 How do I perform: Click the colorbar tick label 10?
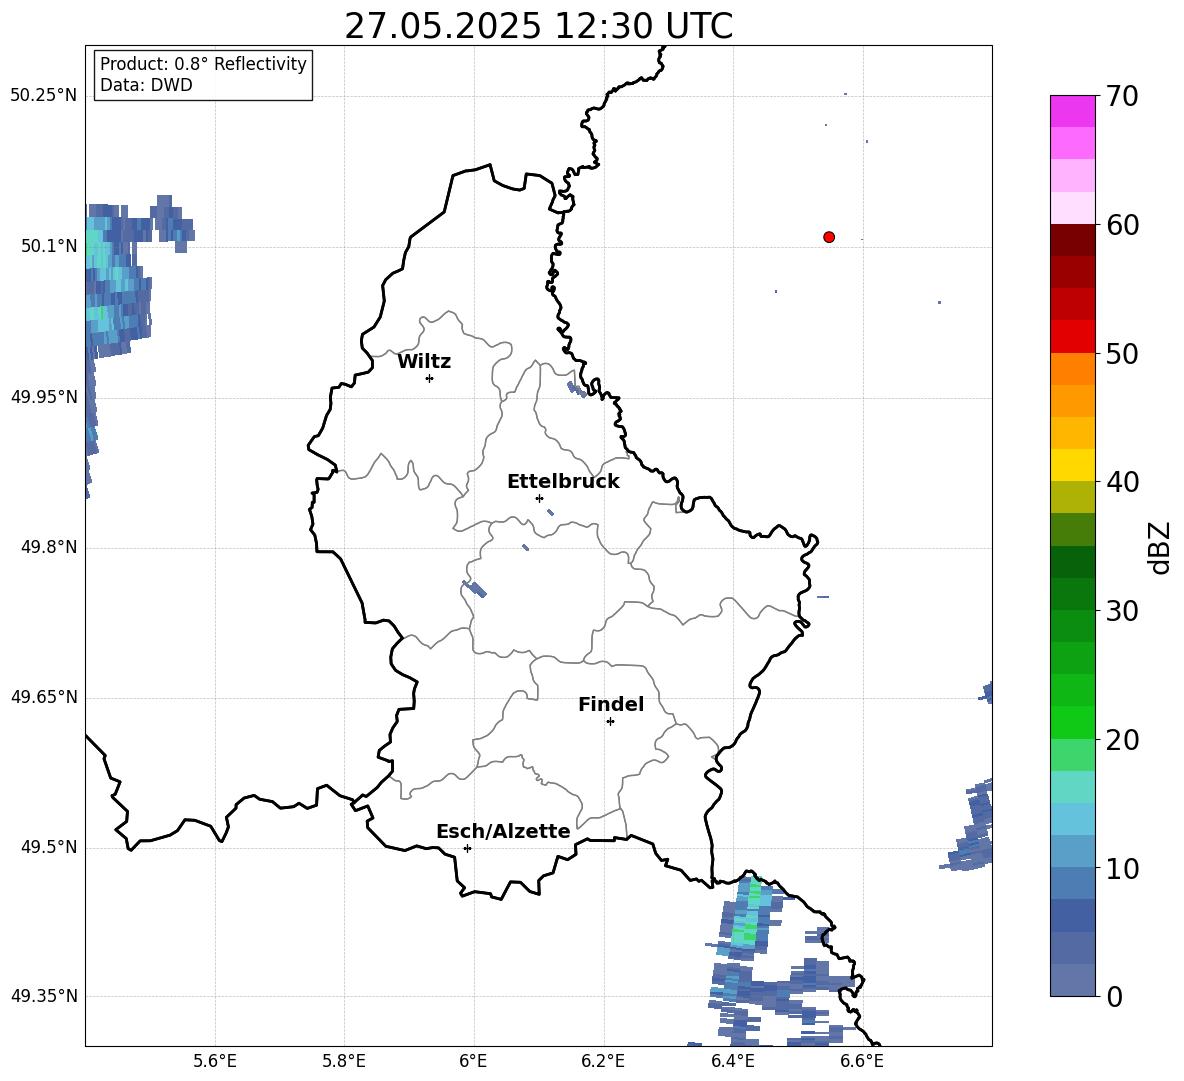[1122, 868]
